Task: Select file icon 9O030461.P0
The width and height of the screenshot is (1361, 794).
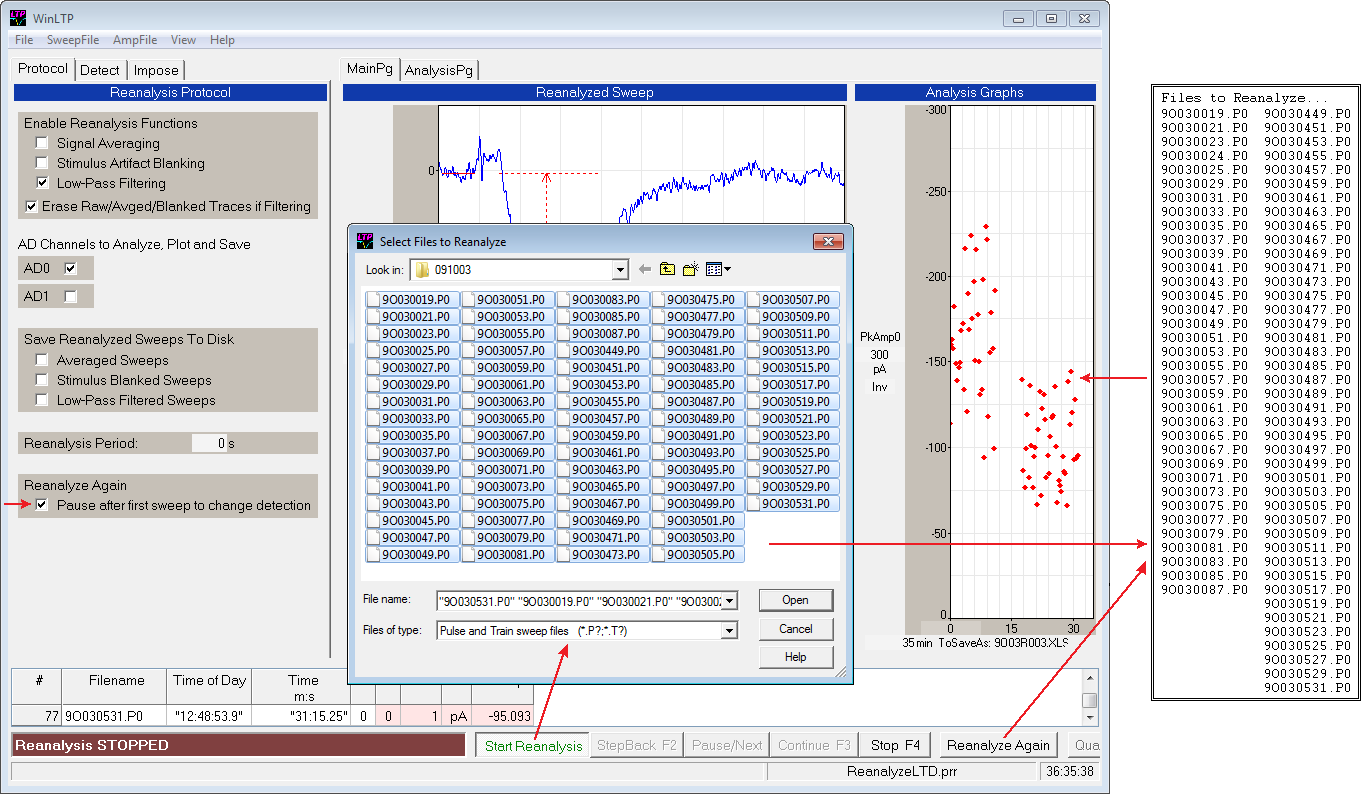Action: pos(564,453)
